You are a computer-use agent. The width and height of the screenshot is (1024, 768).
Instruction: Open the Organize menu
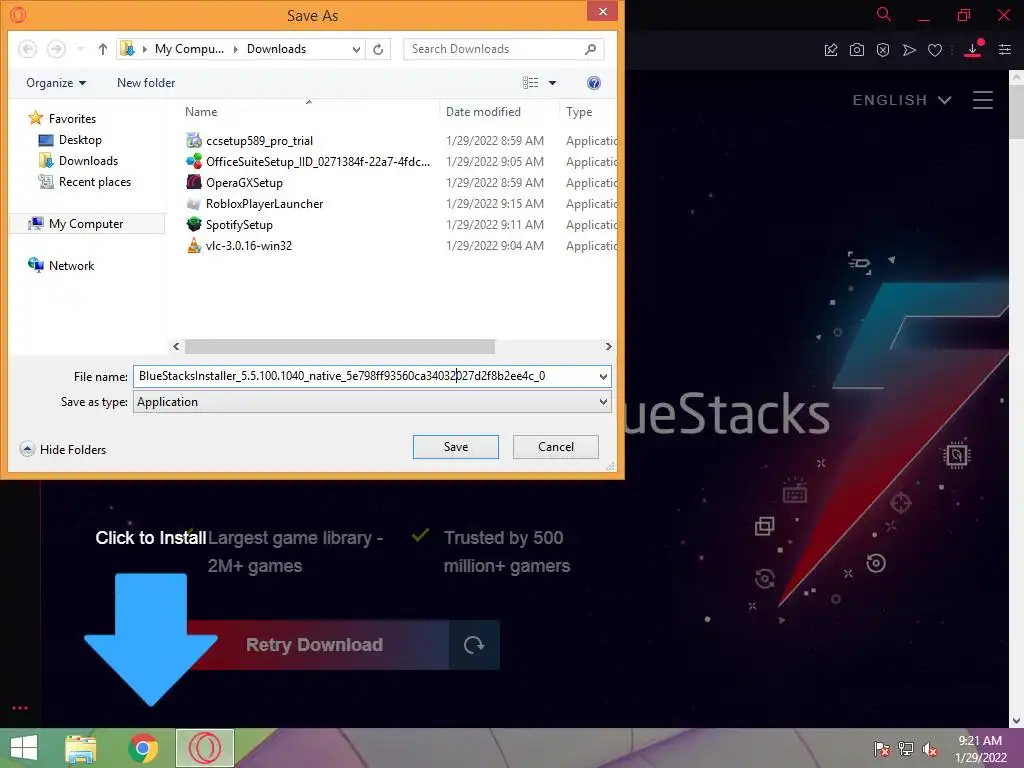pyautogui.click(x=56, y=83)
